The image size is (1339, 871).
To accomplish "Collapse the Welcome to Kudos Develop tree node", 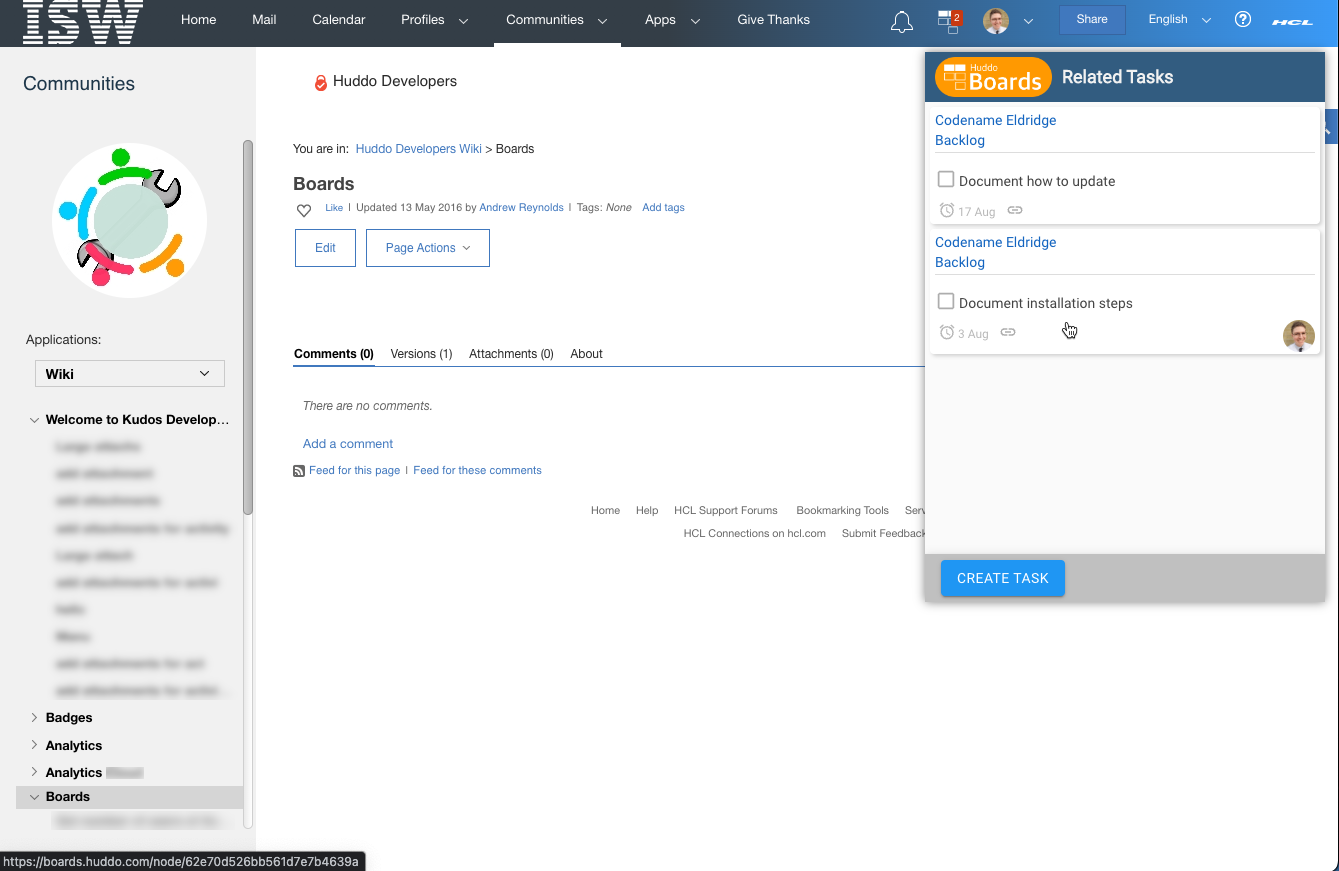I will [34, 420].
